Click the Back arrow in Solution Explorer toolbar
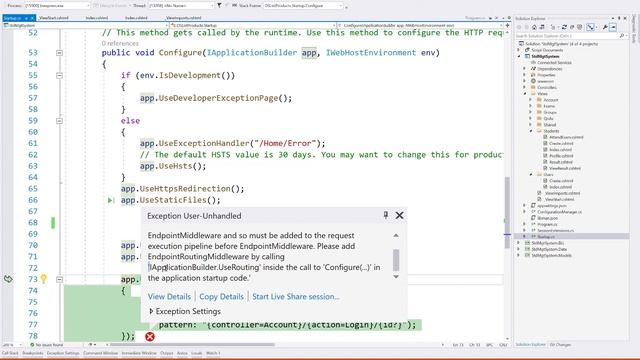 click(x=519, y=27)
